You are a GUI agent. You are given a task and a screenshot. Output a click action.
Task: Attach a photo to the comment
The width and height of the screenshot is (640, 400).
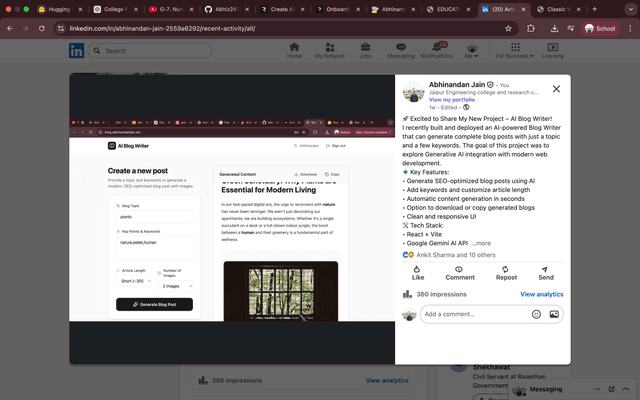554,314
